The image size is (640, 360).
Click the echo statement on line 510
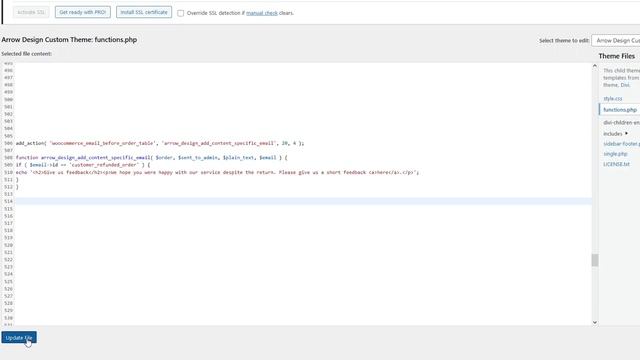[x=217, y=172]
